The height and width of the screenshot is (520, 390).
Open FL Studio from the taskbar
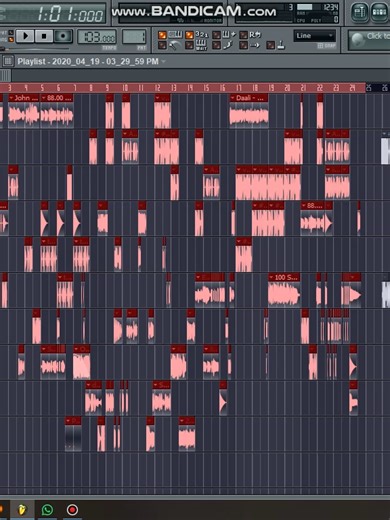coord(22,510)
